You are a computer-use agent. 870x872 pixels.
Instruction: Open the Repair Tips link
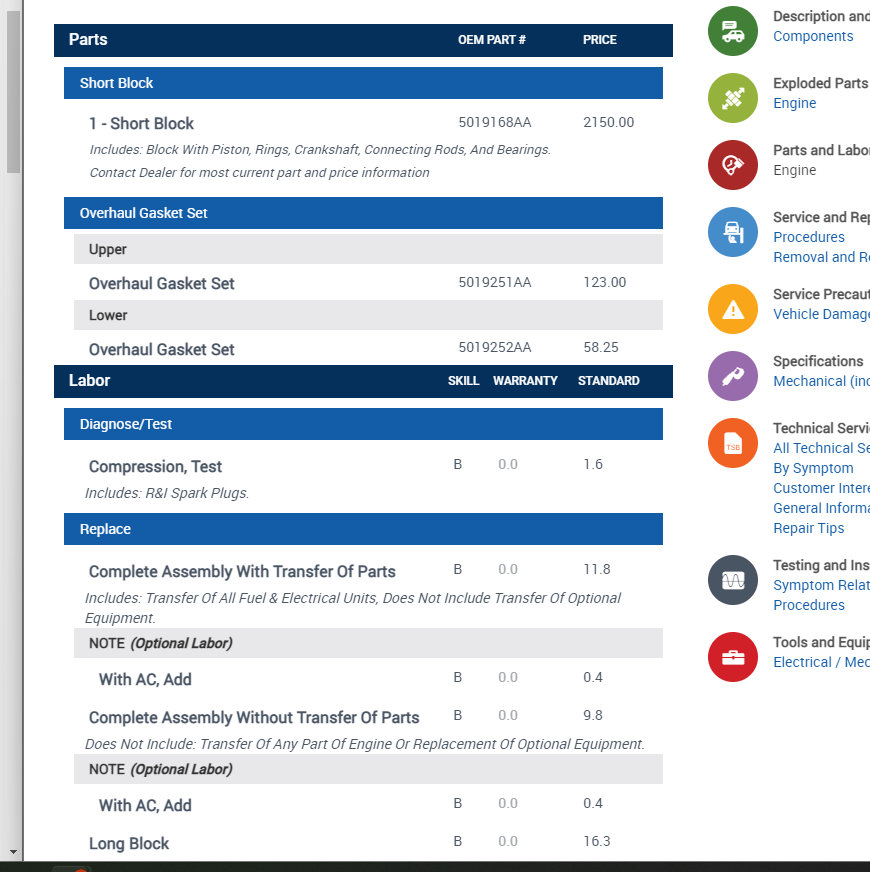(x=808, y=528)
